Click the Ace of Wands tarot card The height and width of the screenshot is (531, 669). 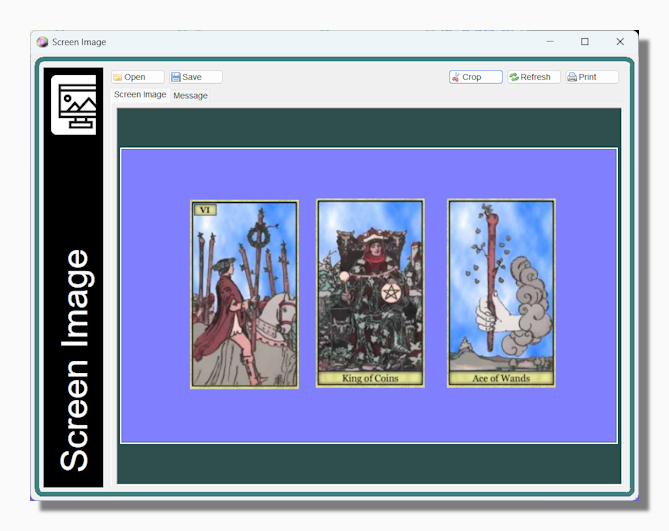pos(501,293)
